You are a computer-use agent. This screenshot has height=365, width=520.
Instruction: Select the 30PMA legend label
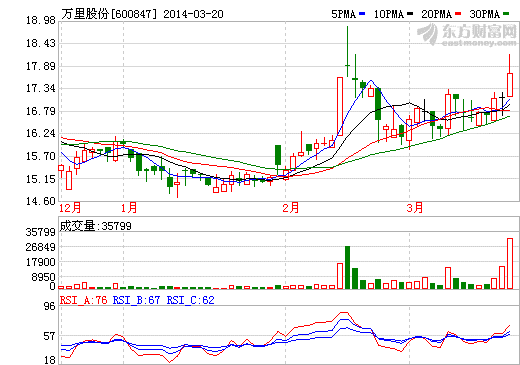485,14
